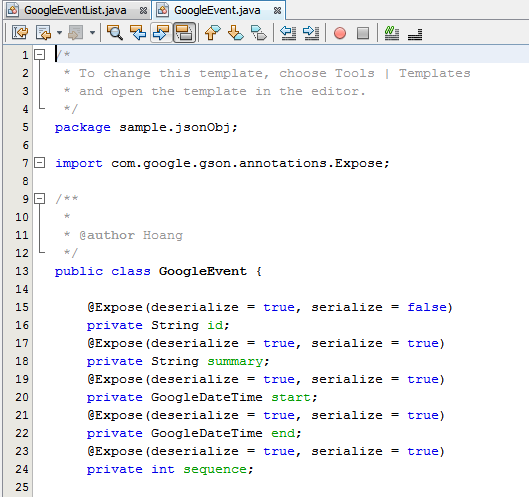Click Shift Line Right icon

coord(311,33)
